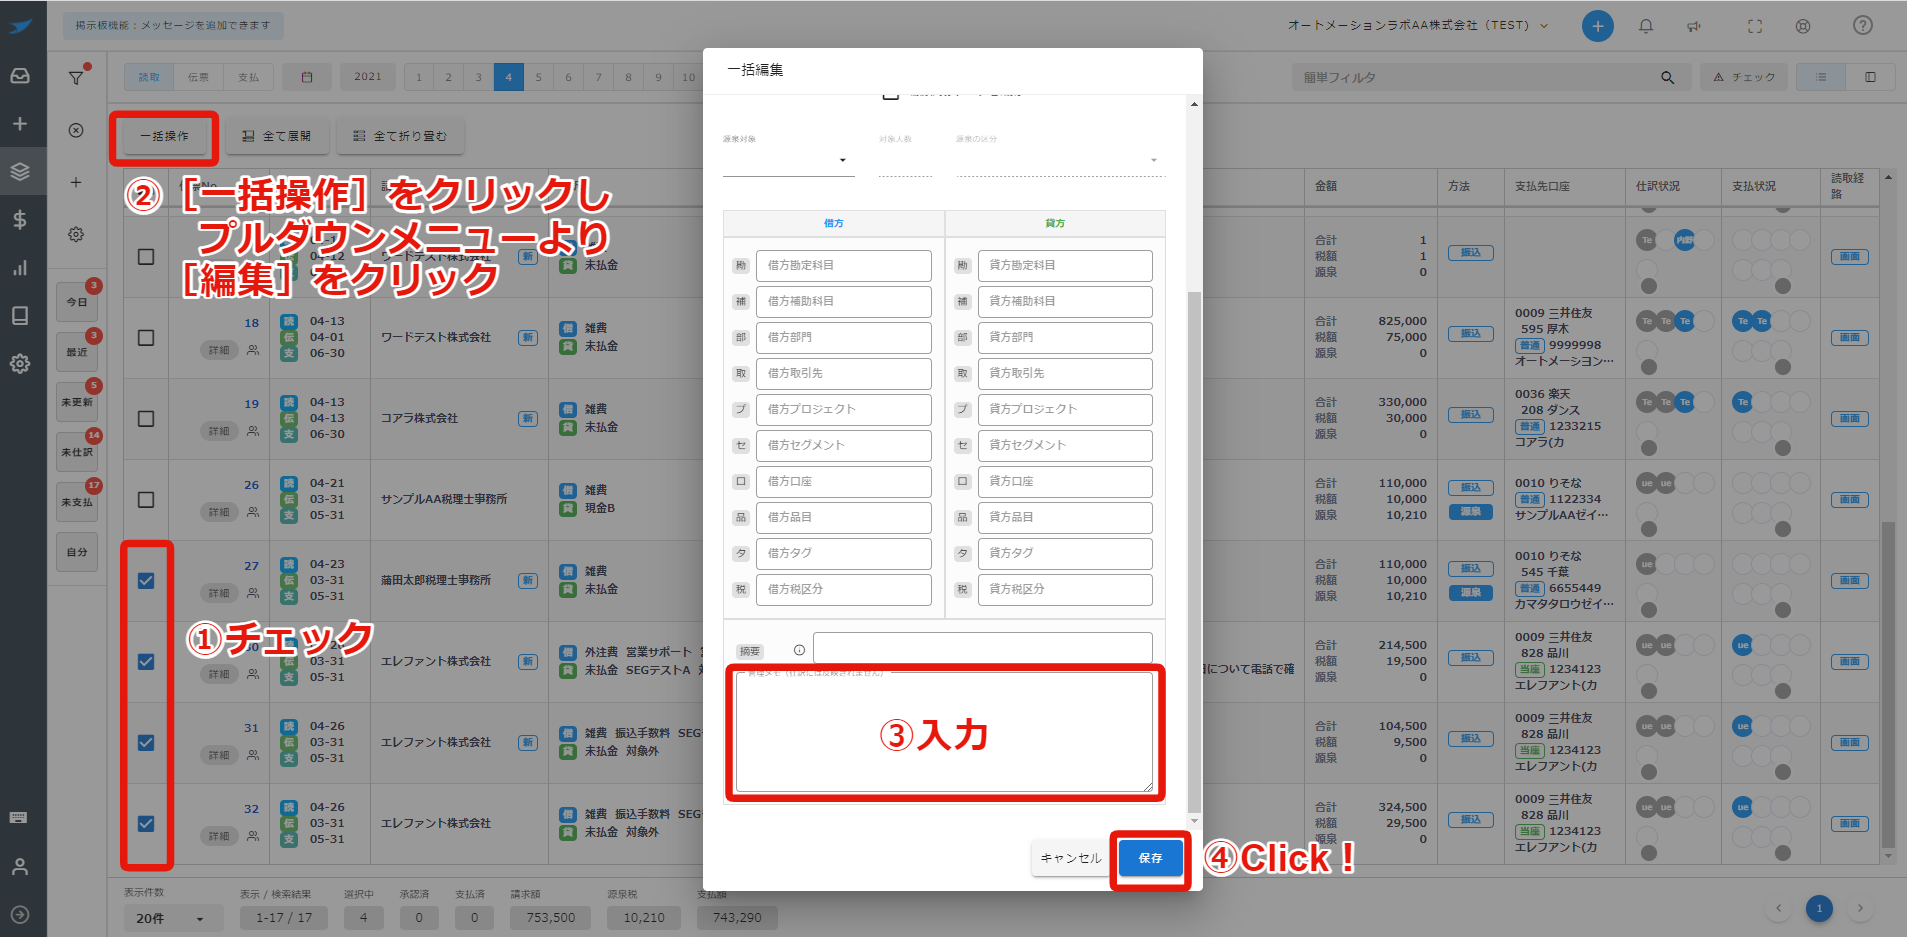Image resolution: width=1907 pixels, height=937 pixels.
Task: Click the 未仕訳 quick filter button
Action: point(77,452)
